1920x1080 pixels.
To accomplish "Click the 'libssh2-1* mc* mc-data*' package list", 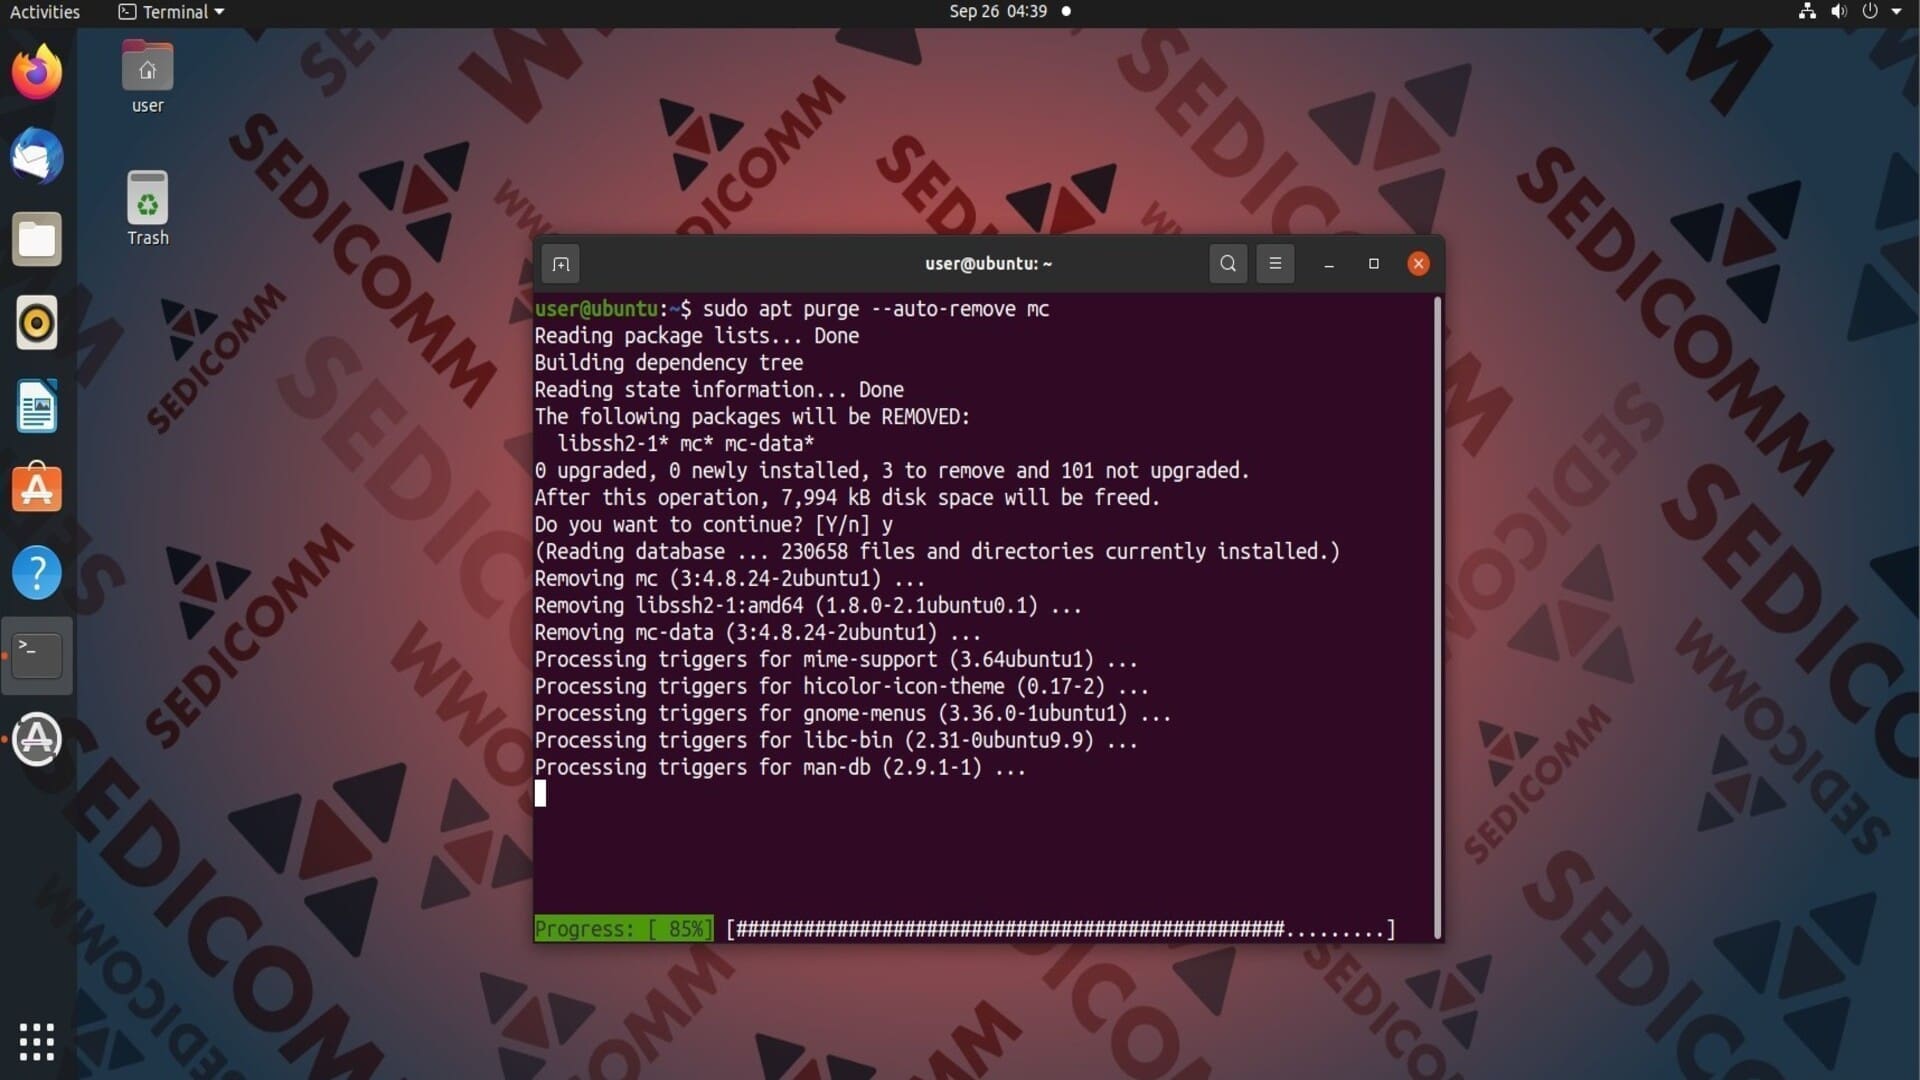I will coord(686,444).
